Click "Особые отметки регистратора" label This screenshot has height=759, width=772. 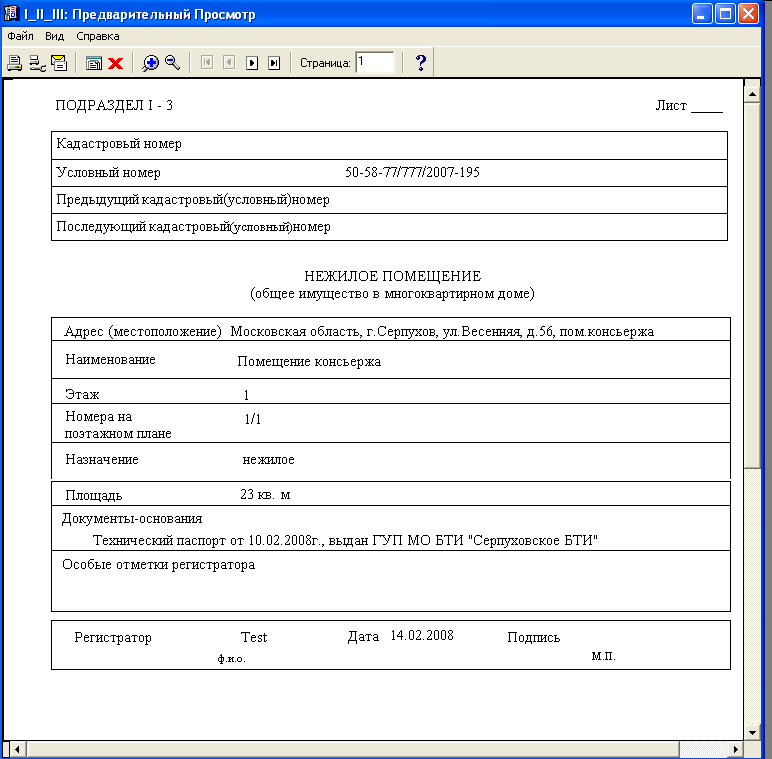coord(159,565)
